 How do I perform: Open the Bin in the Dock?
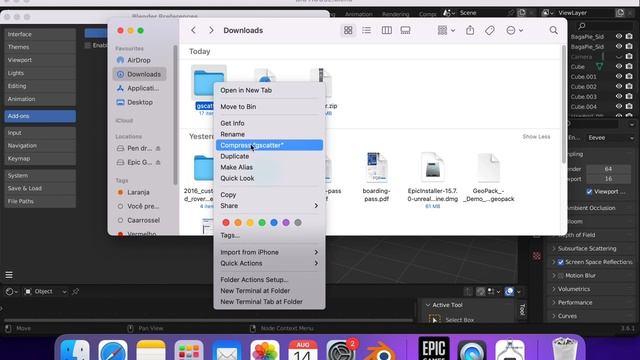pyautogui.click(x=564, y=349)
